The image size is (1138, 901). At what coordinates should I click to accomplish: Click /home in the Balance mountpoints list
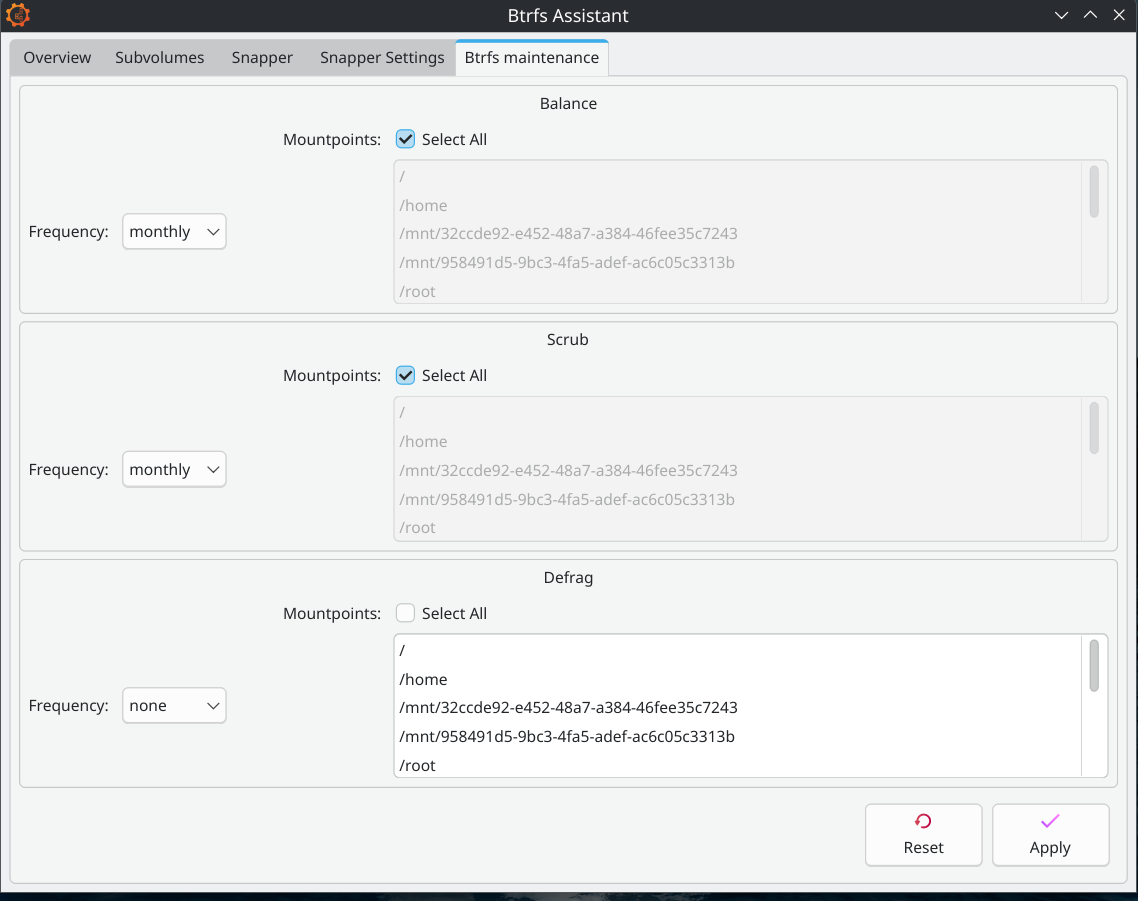point(738,205)
